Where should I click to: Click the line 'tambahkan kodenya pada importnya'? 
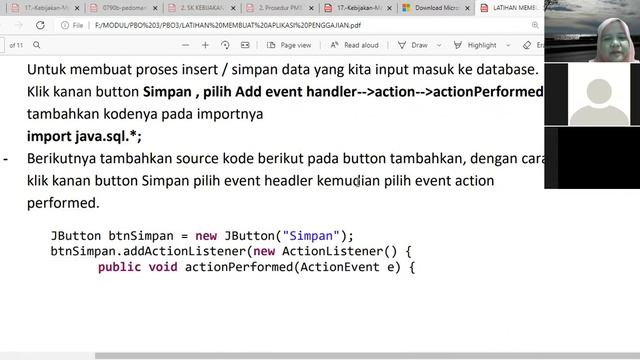point(145,114)
